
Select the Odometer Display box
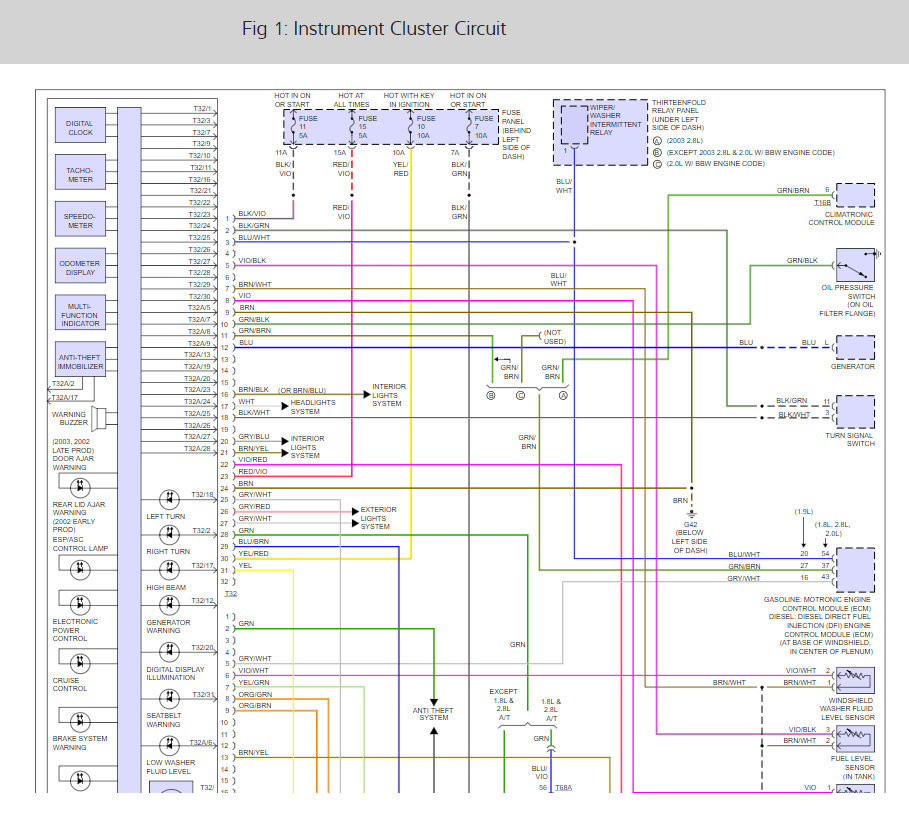point(80,266)
